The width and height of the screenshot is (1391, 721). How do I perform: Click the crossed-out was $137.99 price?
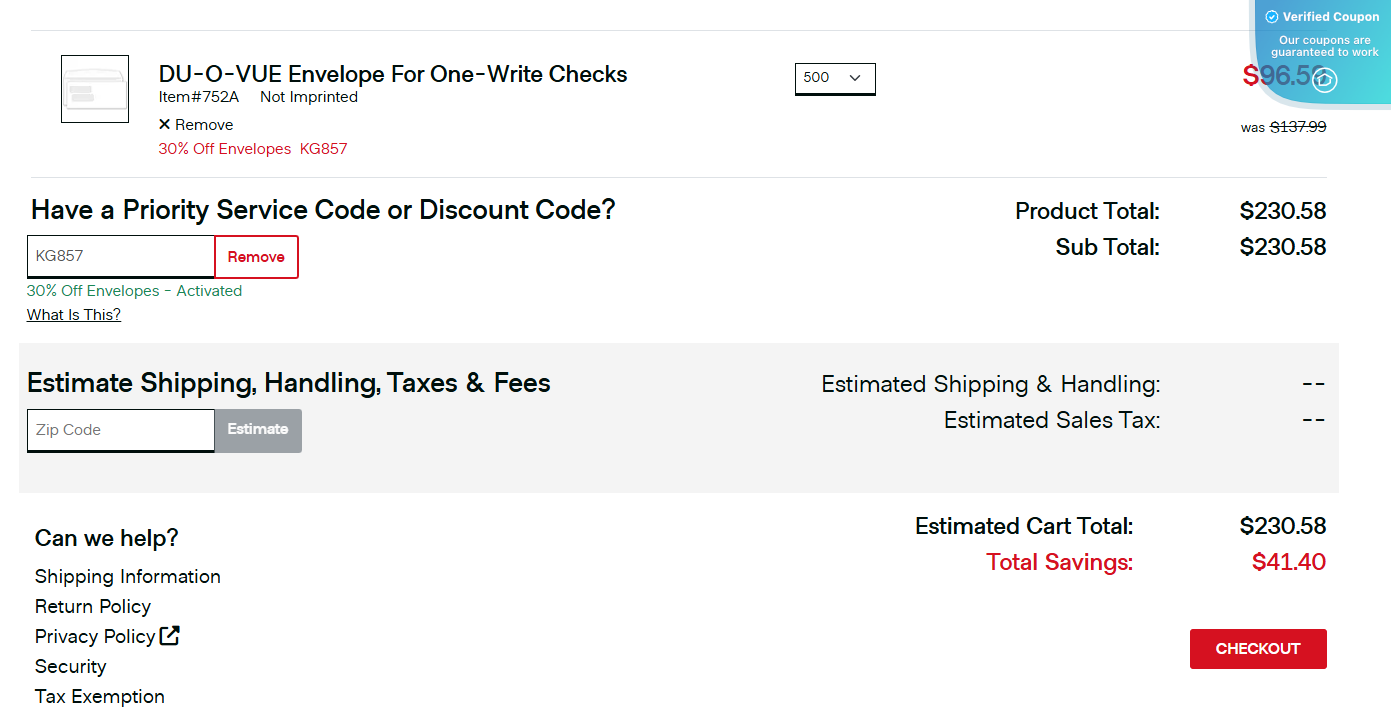1298,126
